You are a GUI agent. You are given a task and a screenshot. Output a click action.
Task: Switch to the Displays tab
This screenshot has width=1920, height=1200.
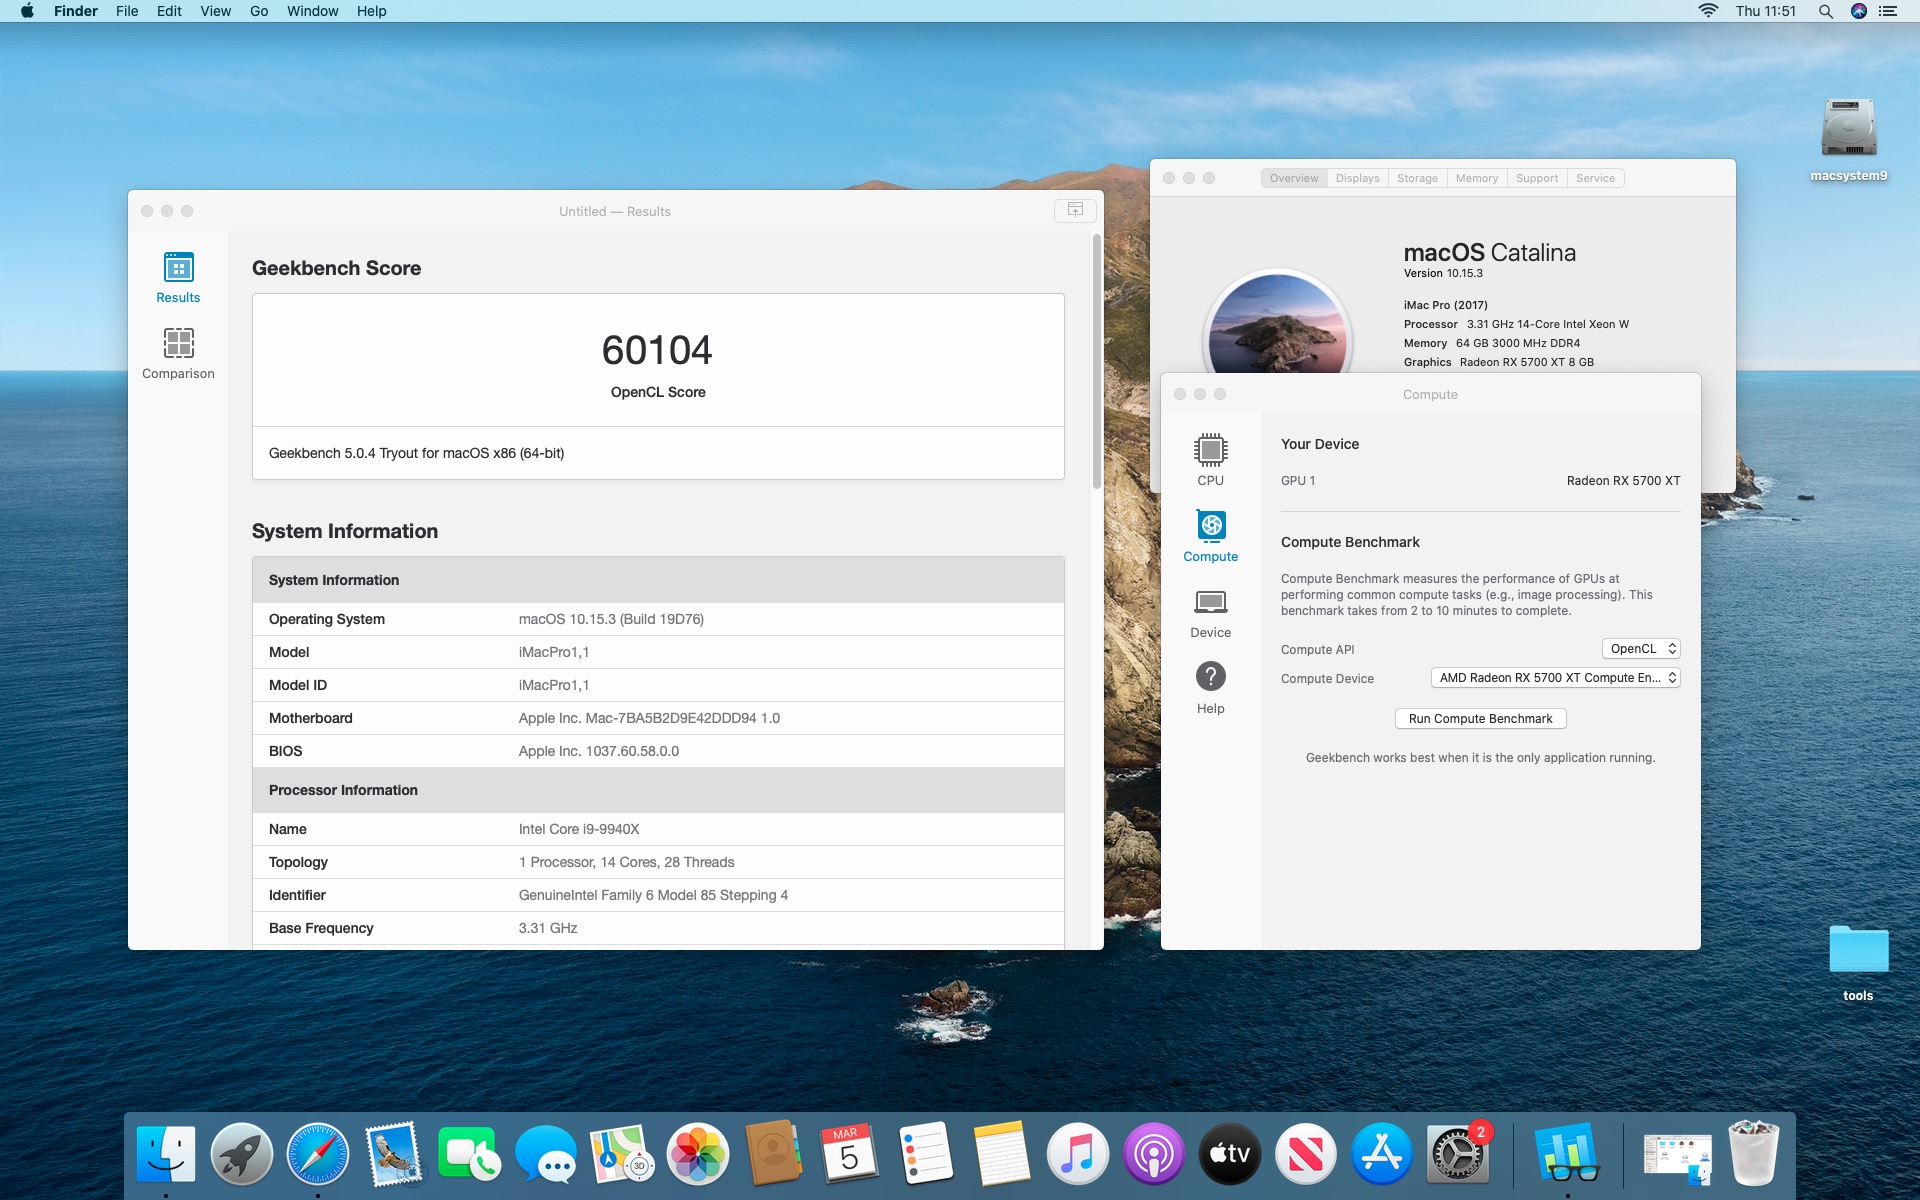pos(1357,178)
